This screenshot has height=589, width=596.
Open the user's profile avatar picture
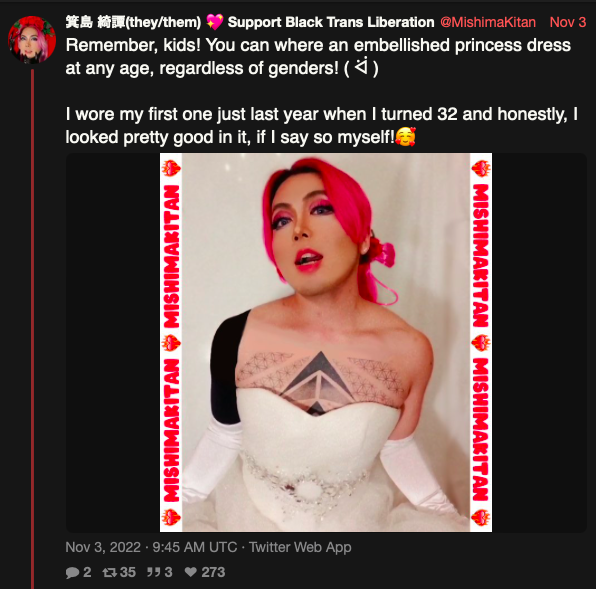(32, 39)
